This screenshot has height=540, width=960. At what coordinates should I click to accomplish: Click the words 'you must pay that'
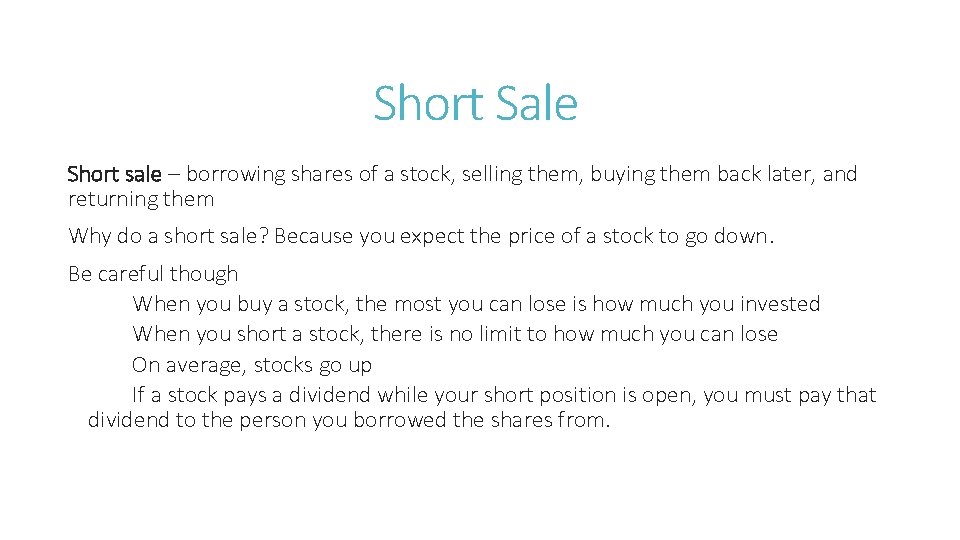tap(789, 395)
